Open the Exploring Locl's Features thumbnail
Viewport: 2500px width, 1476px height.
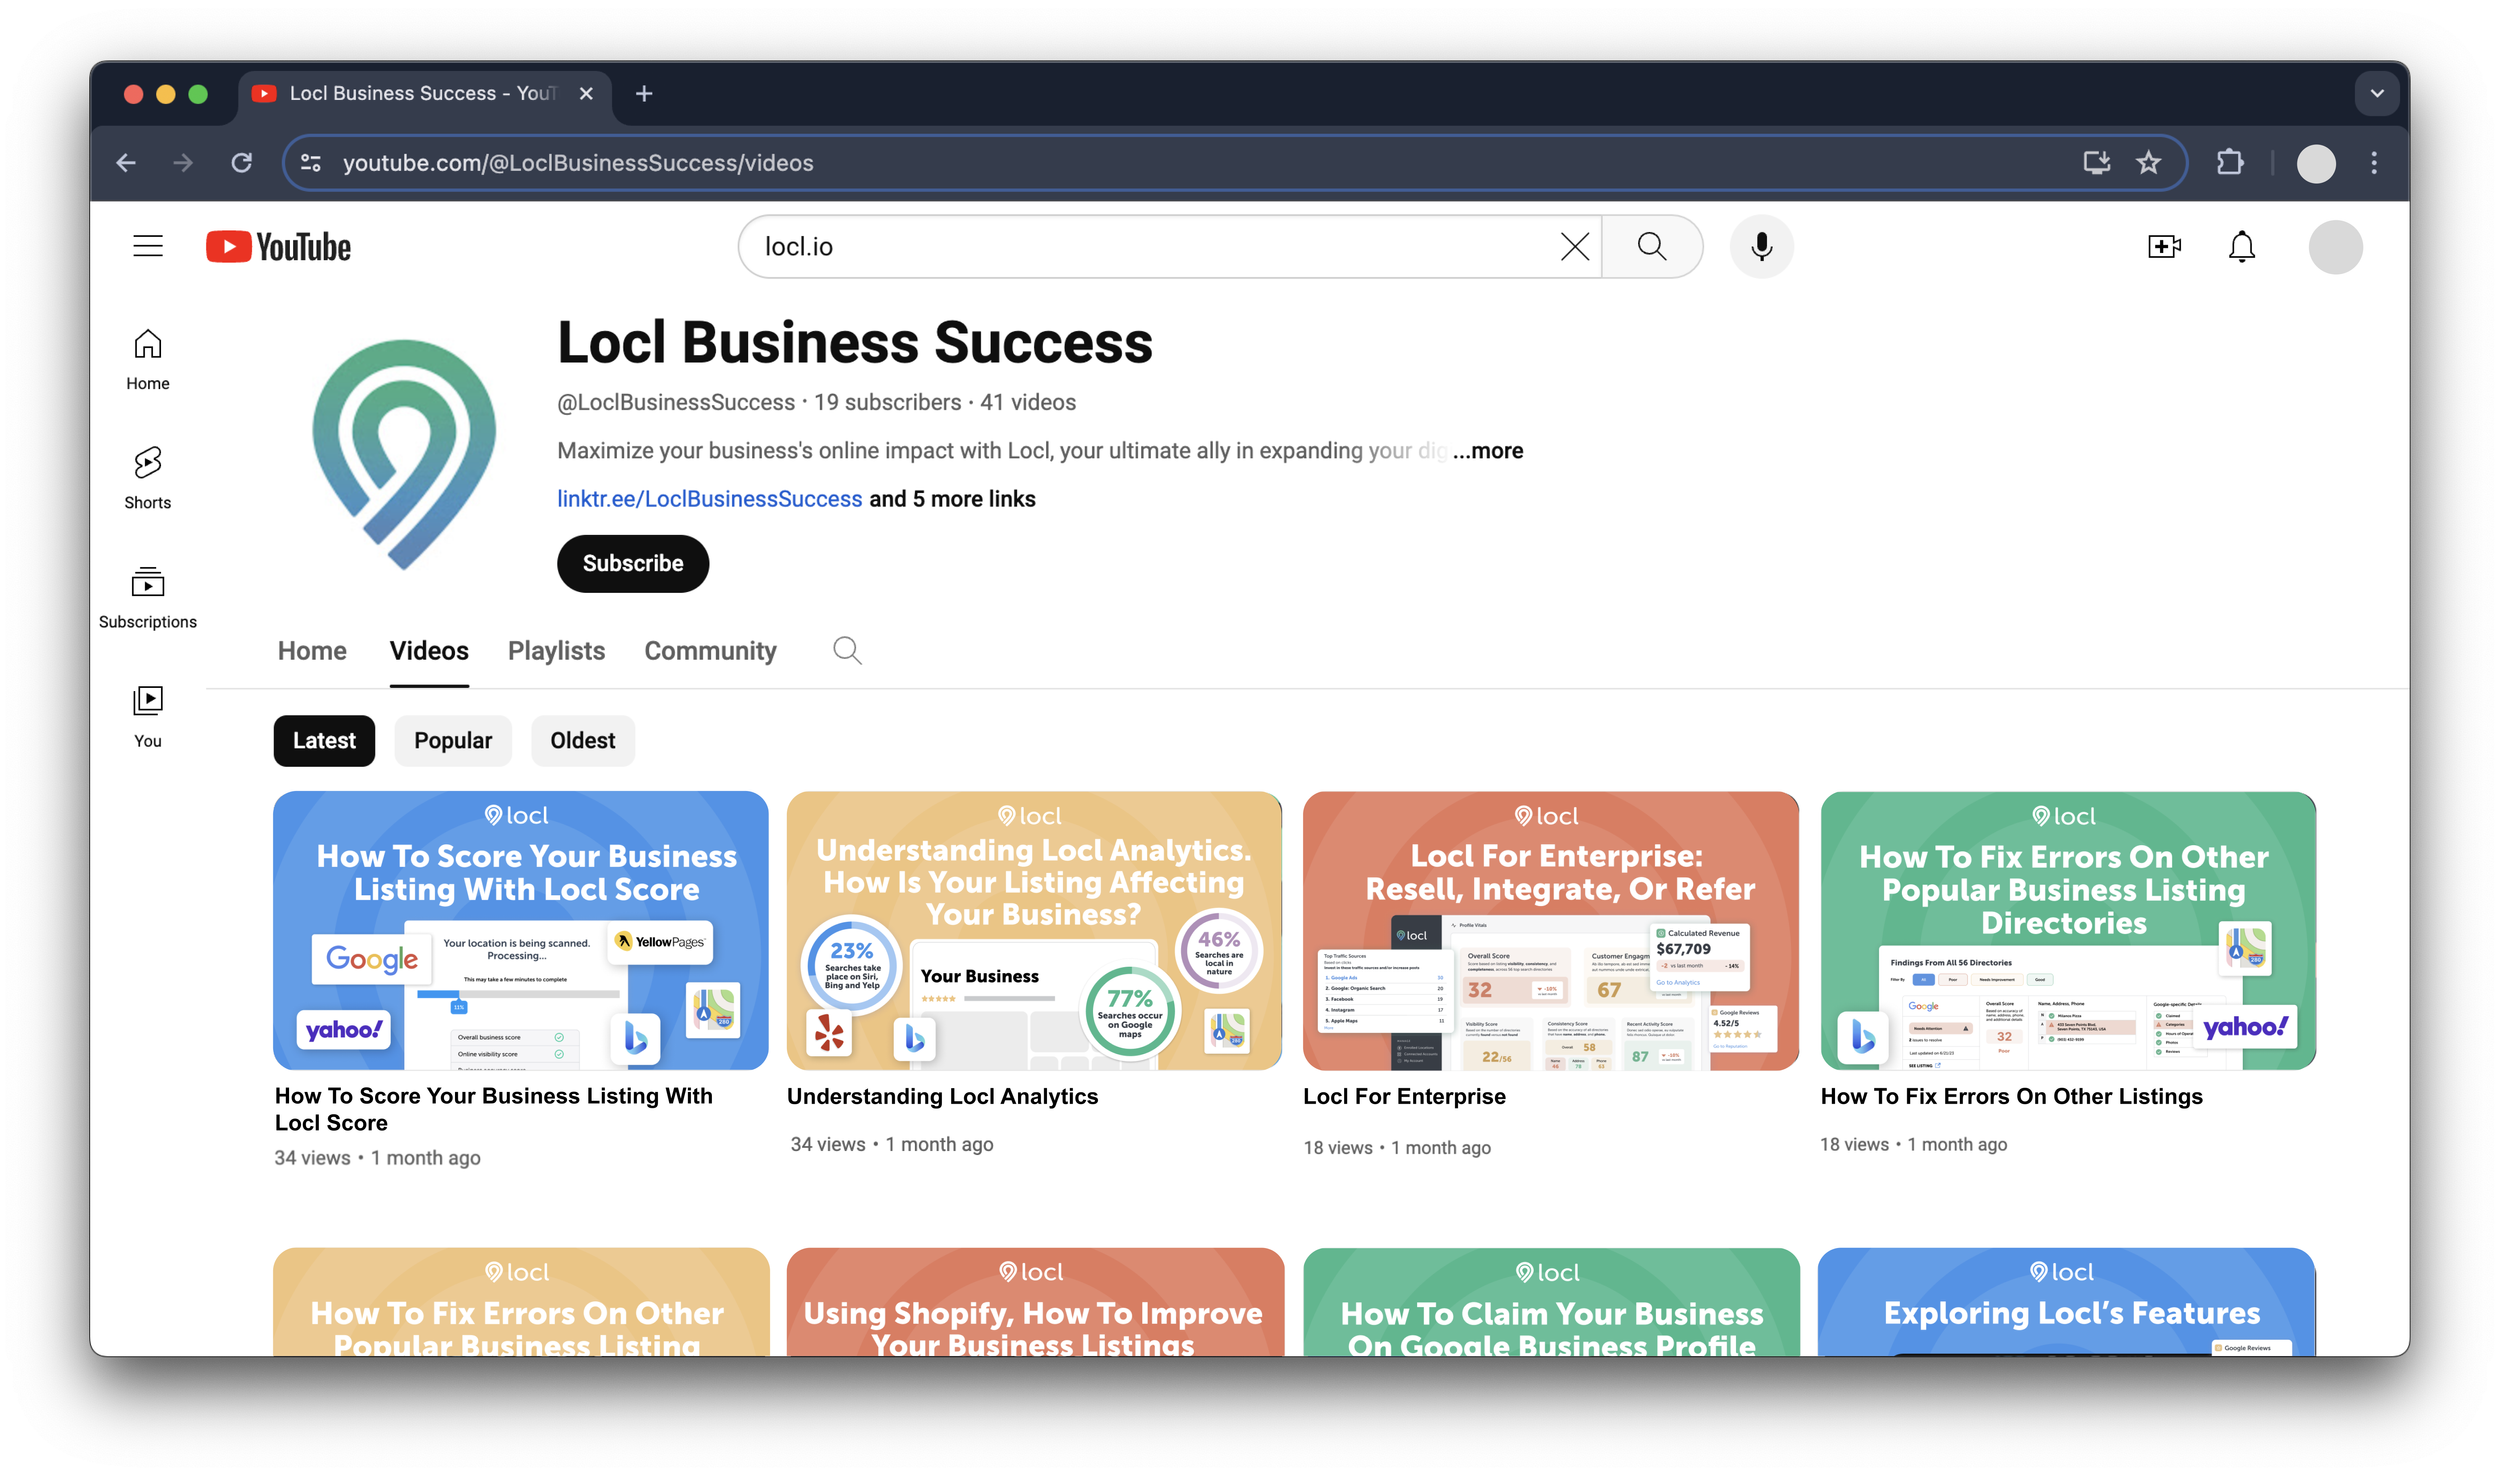(2067, 1301)
